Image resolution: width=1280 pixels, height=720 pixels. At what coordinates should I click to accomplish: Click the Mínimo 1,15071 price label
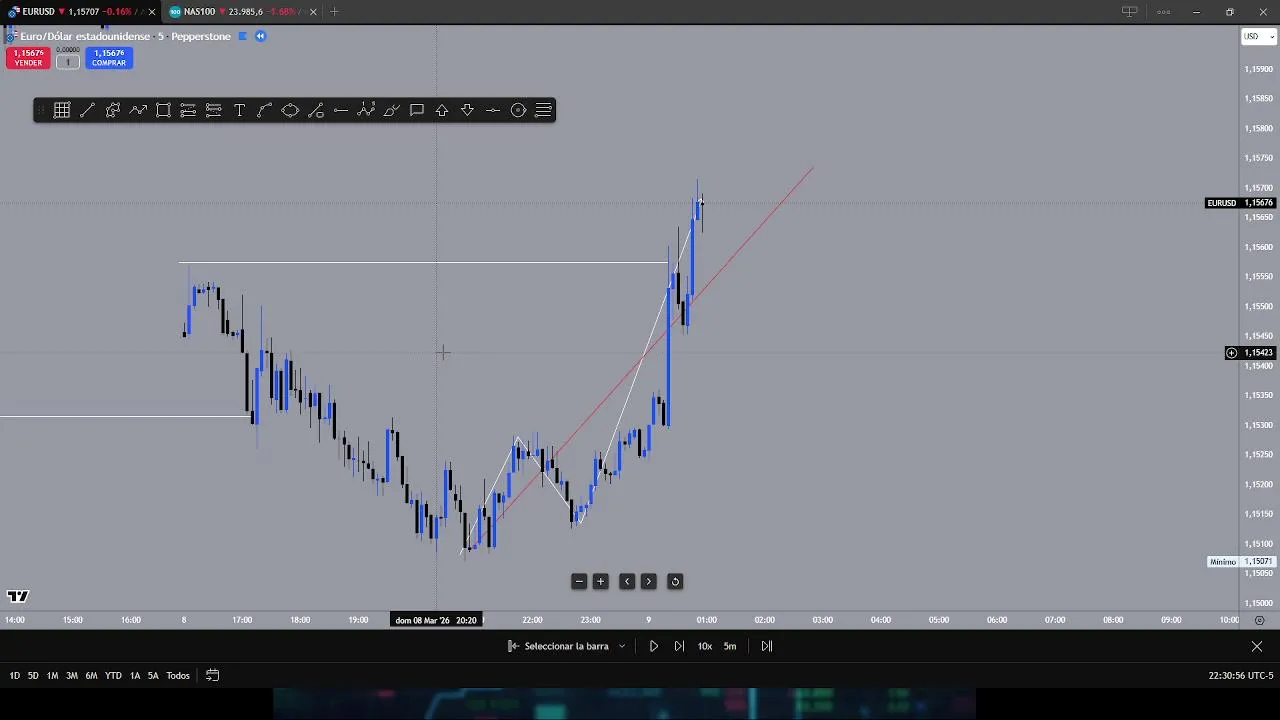[x=1241, y=562]
